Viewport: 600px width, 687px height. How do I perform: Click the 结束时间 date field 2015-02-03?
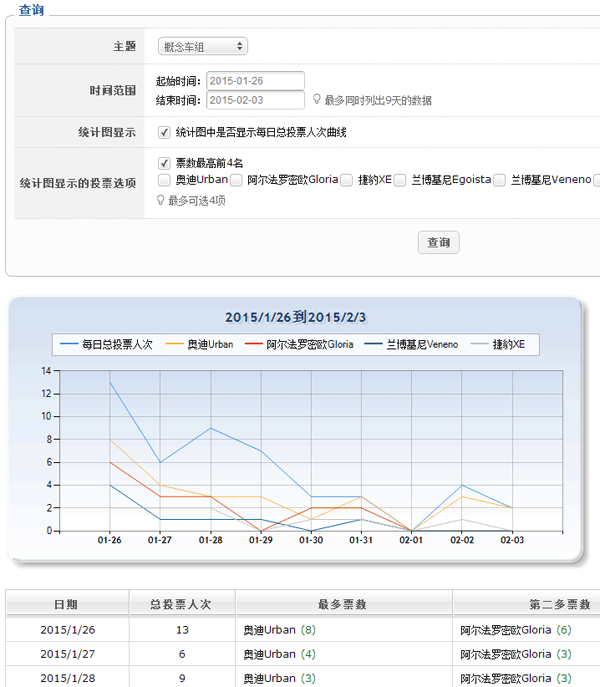click(x=255, y=100)
